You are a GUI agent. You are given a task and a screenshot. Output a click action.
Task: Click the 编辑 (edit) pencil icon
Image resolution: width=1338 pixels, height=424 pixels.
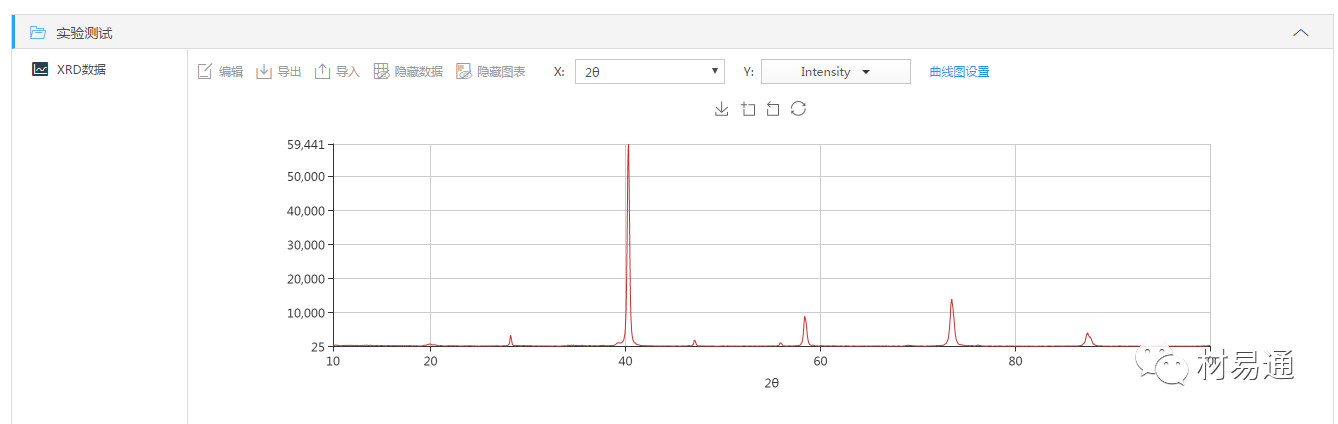(x=205, y=72)
